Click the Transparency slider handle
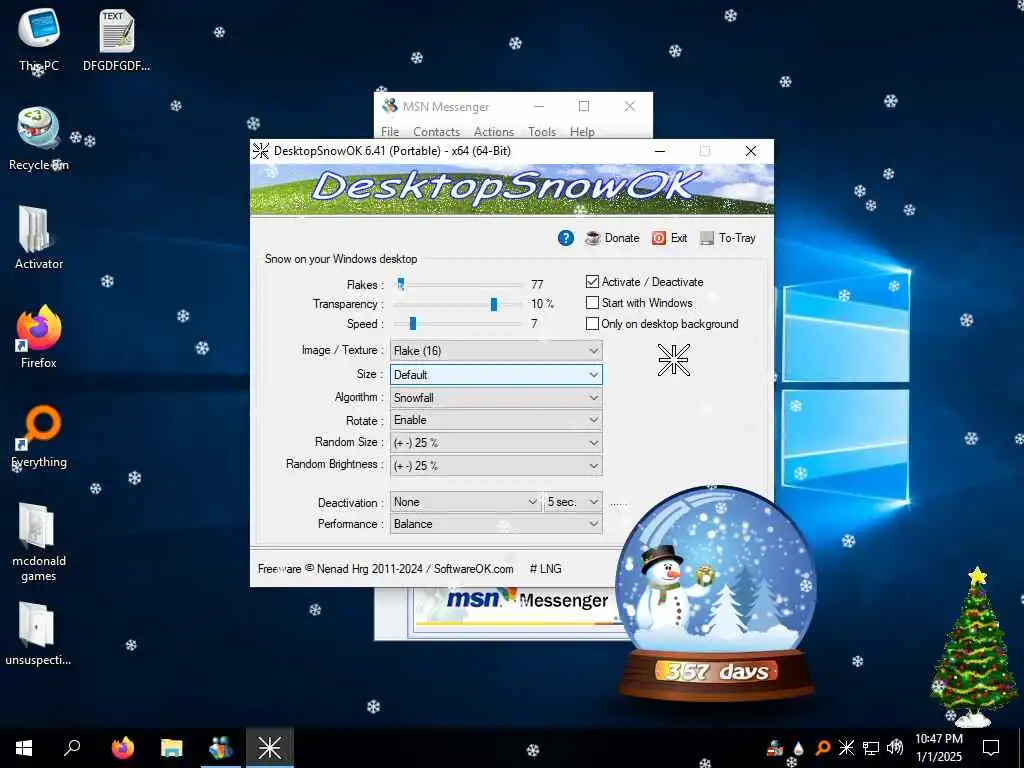Viewport: 1024px width, 768px height. [x=494, y=304]
